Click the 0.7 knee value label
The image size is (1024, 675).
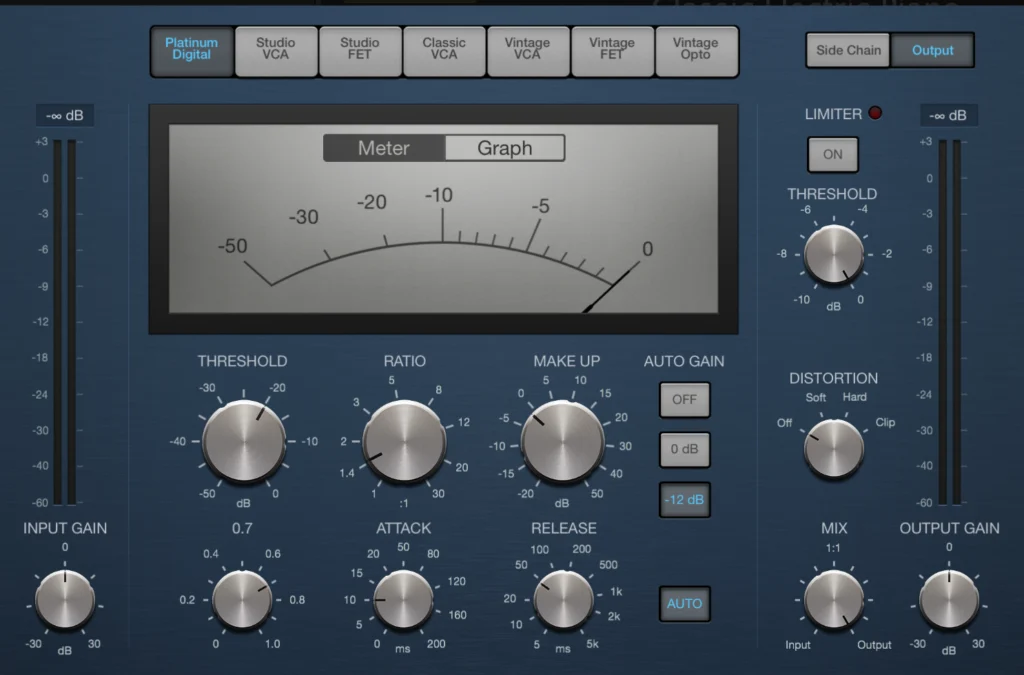(x=242, y=528)
